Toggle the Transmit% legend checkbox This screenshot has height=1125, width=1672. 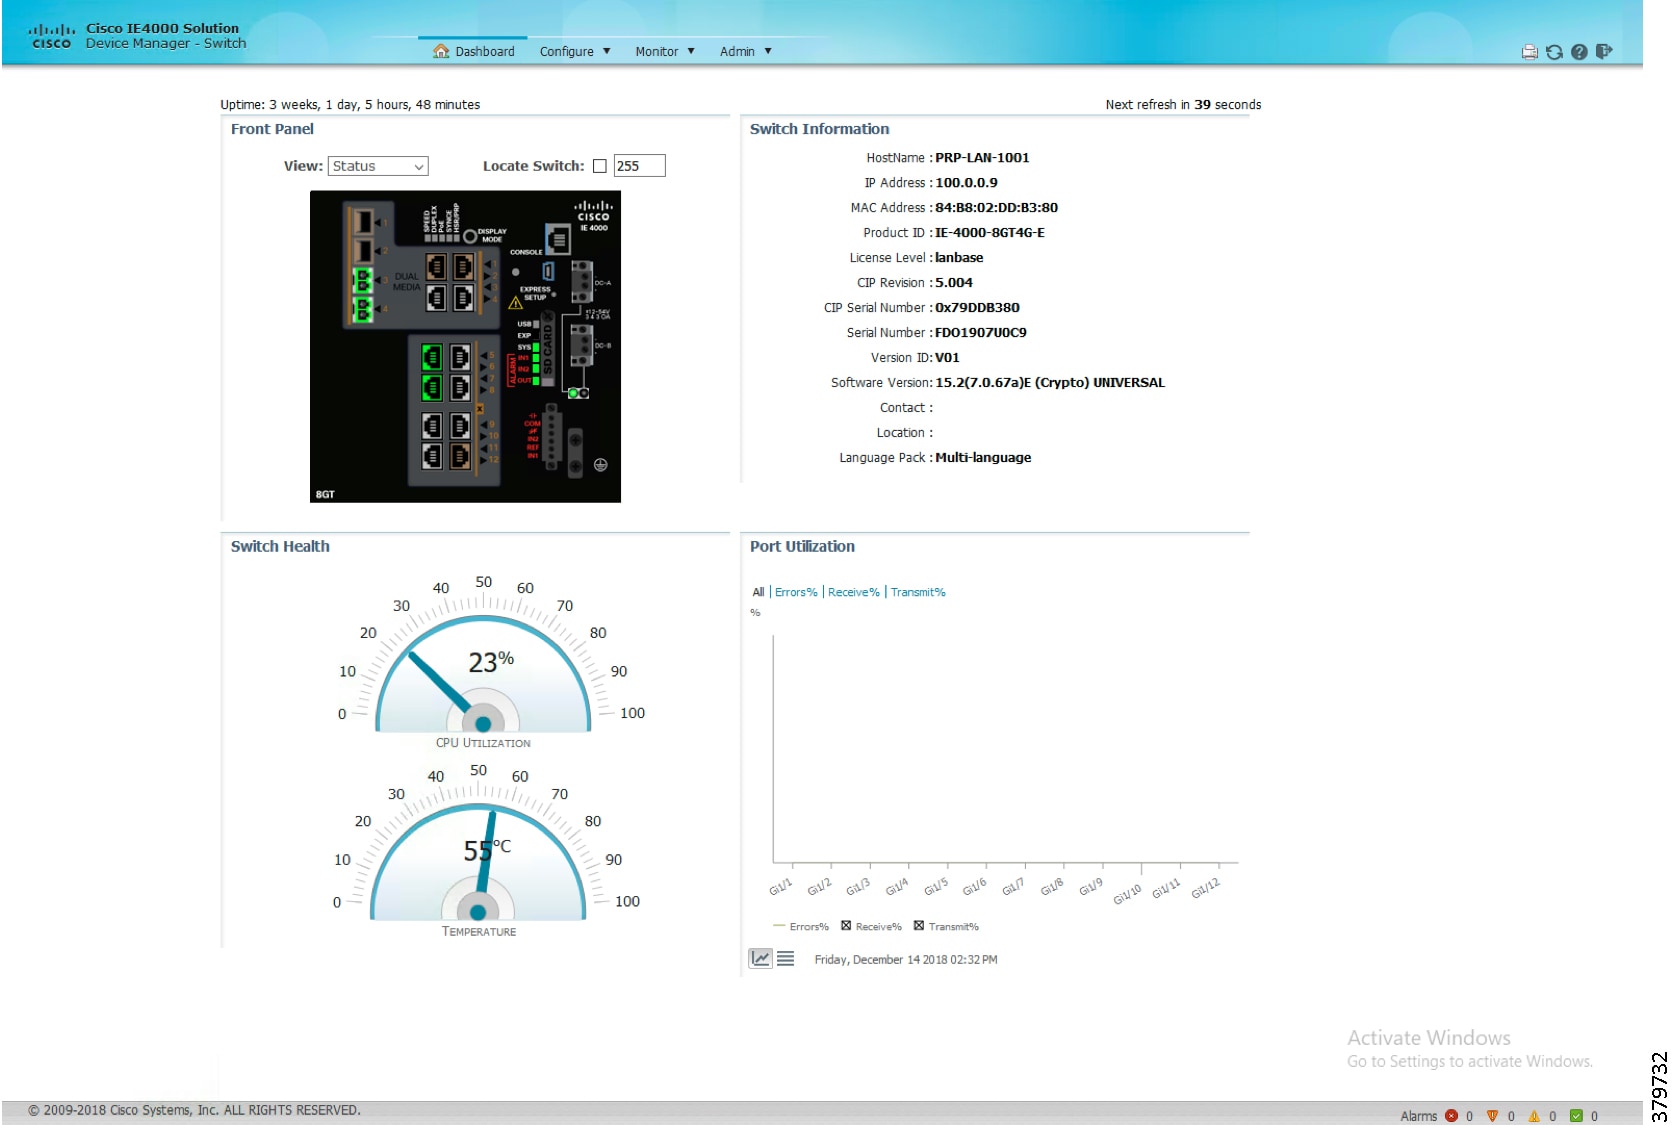[x=919, y=926]
